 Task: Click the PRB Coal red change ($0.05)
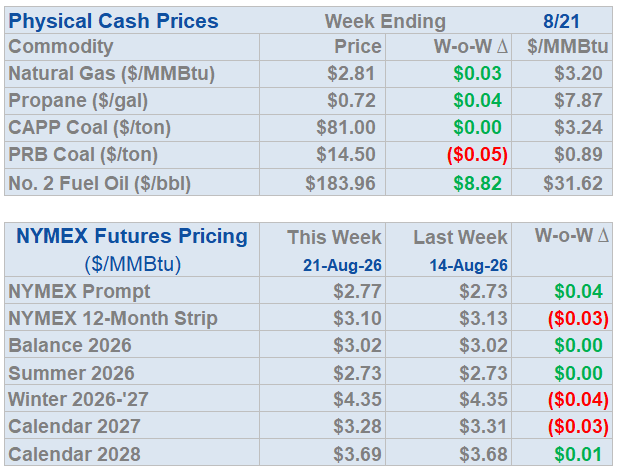[x=477, y=154]
